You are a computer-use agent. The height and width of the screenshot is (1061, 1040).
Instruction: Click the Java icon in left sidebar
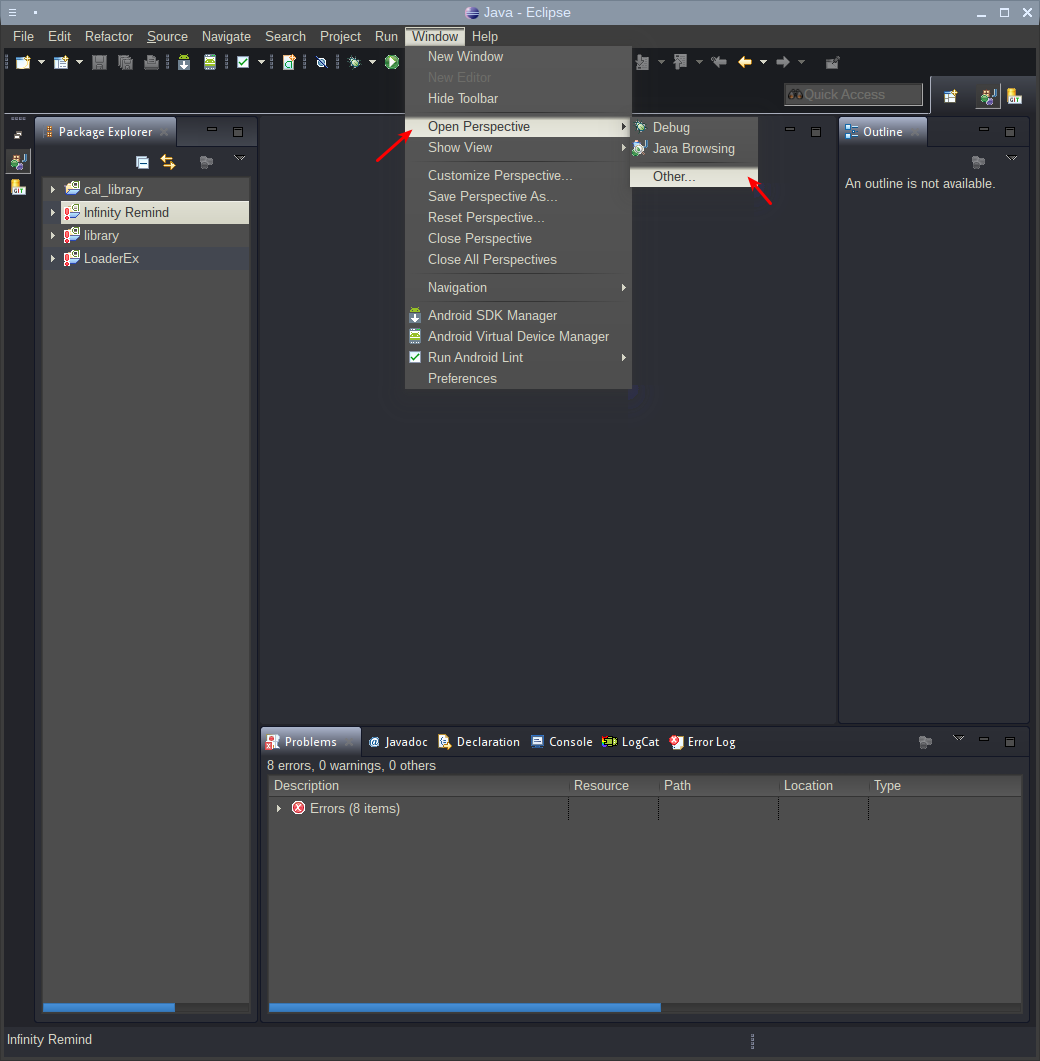pyautogui.click(x=18, y=161)
